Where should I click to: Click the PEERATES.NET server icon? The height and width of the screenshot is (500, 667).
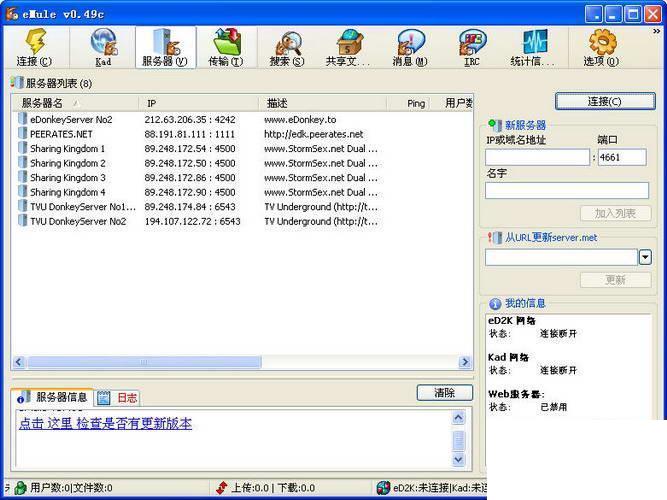click(x=23, y=133)
